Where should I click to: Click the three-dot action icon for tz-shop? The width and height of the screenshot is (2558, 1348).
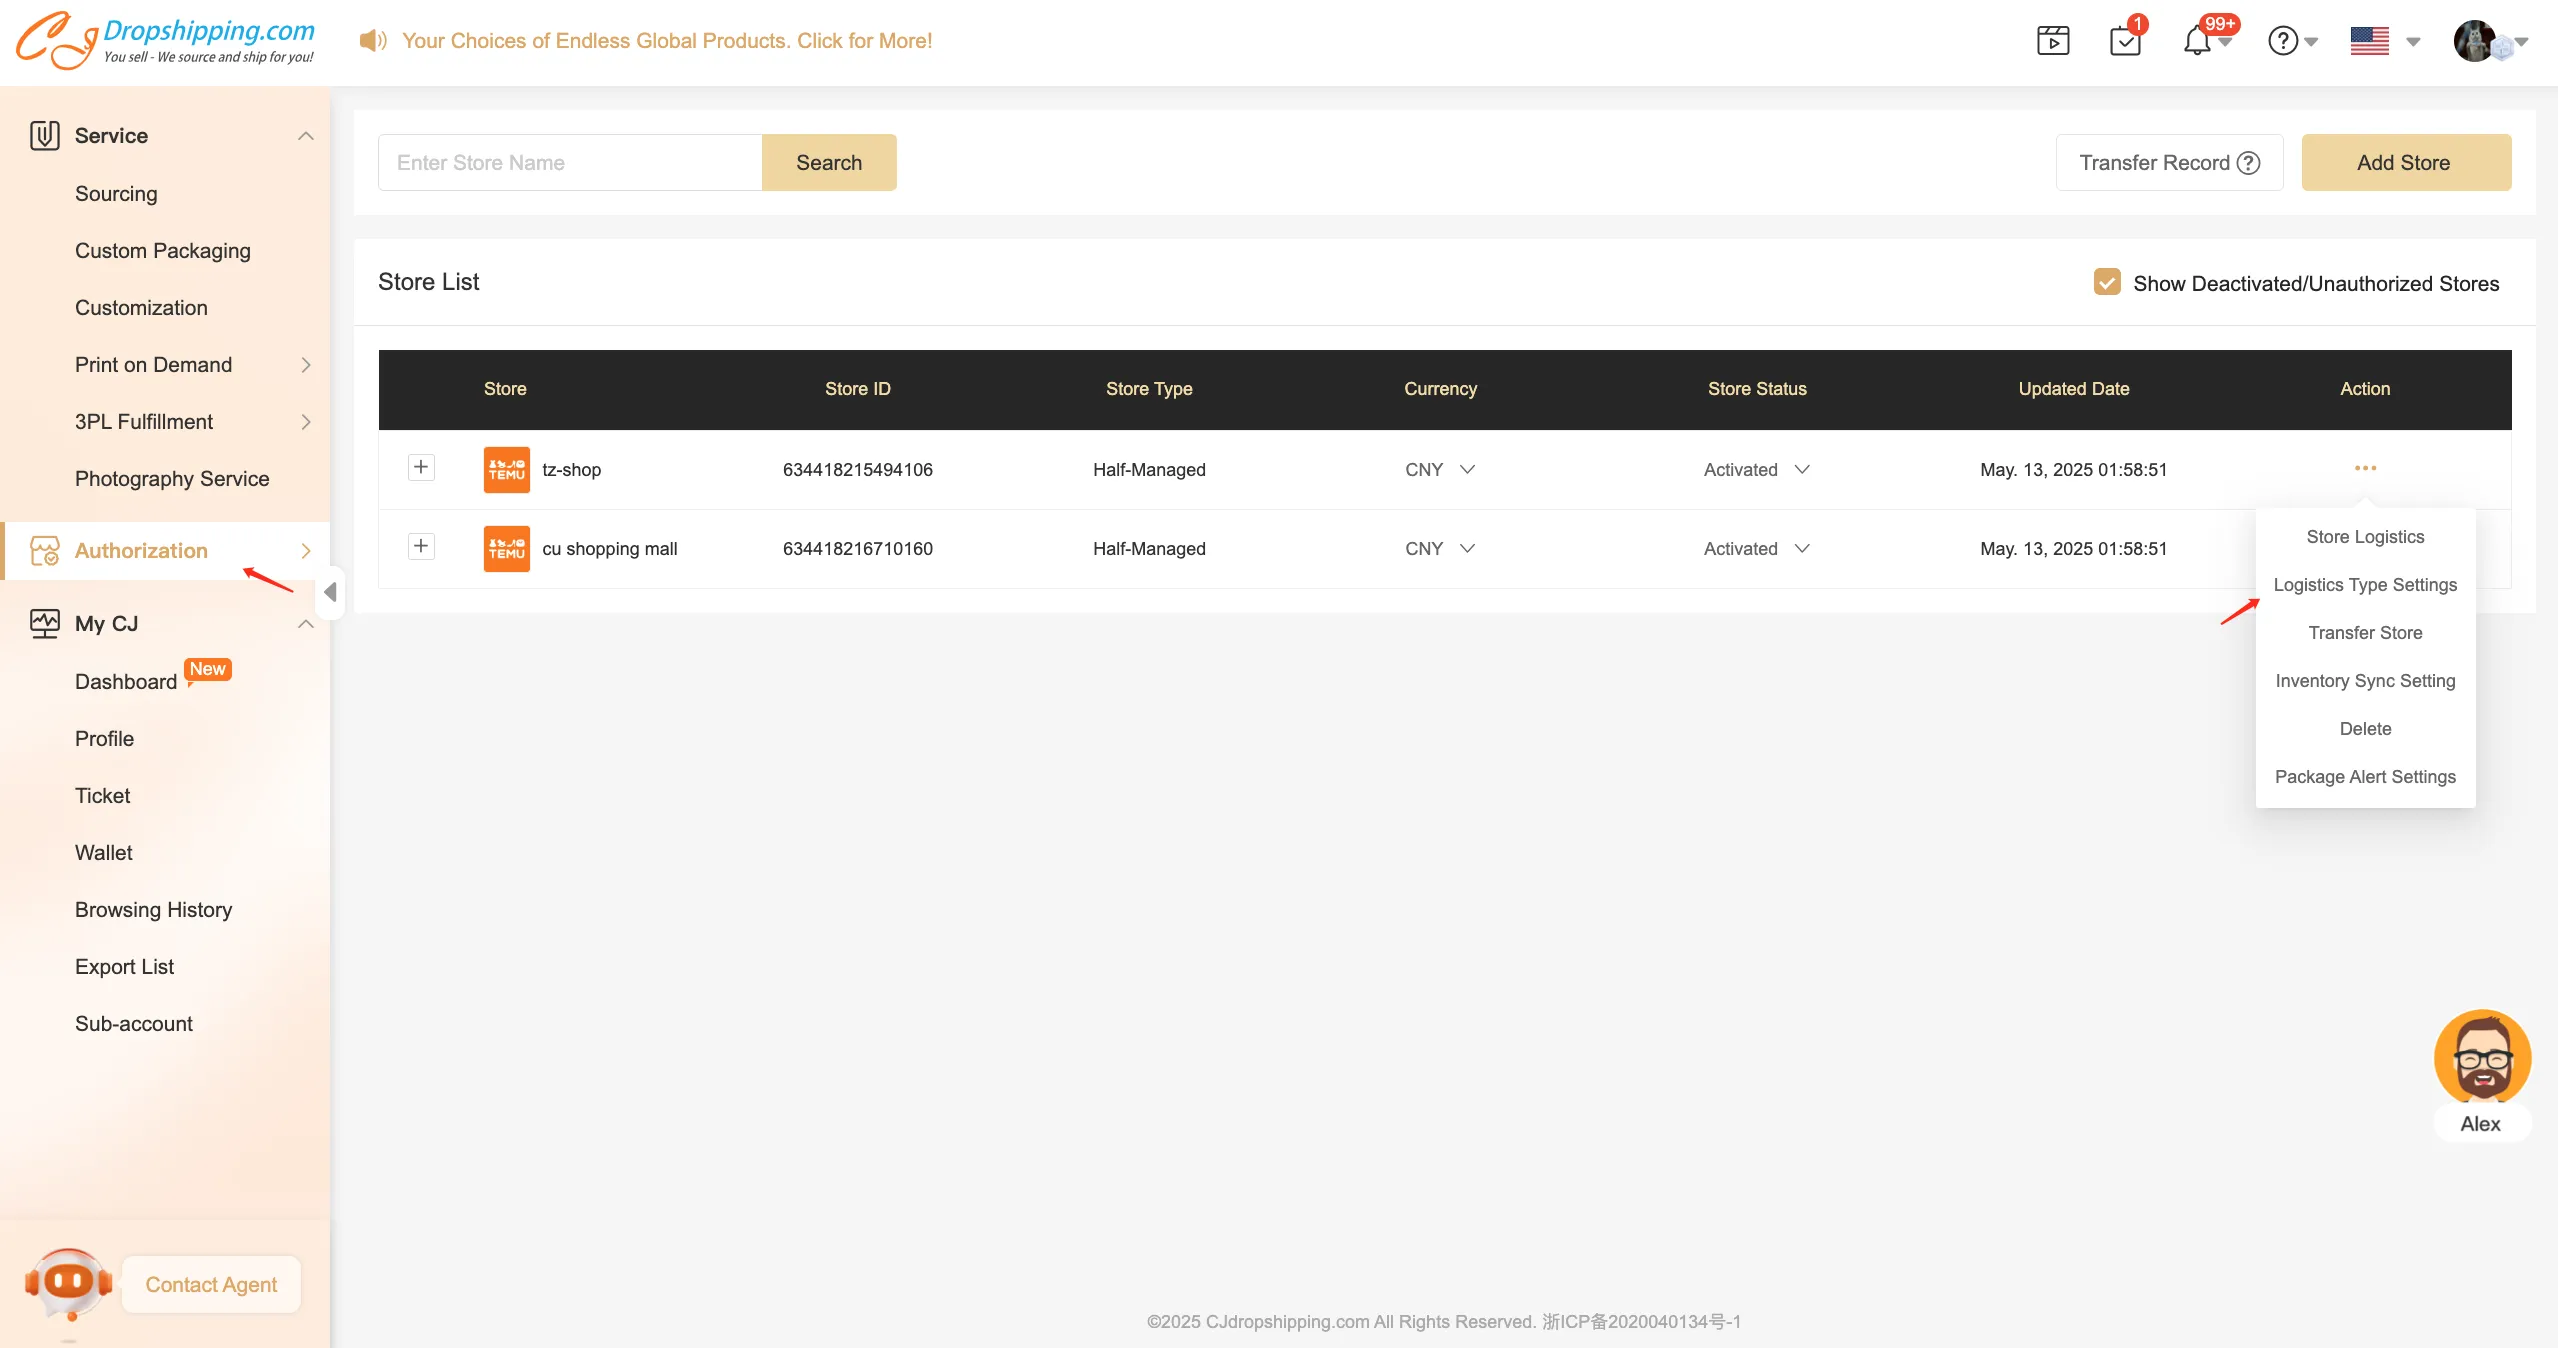point(2365,468)
